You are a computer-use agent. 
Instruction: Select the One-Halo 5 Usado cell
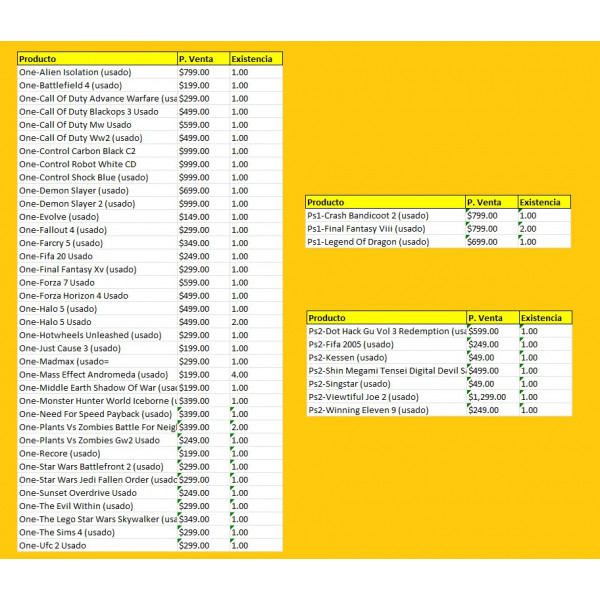pyautogui.click(x=97, y=322)
